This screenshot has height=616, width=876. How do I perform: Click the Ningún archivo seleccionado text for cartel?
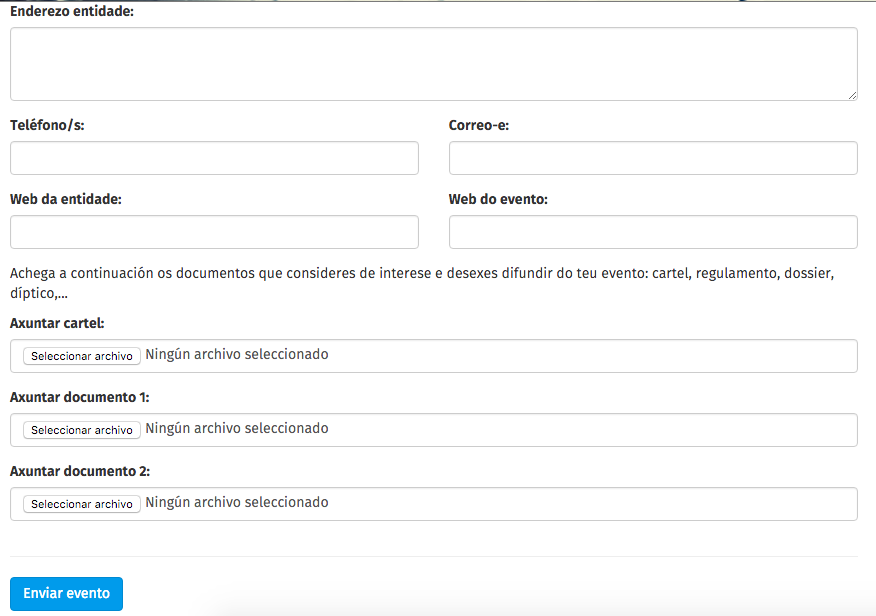coord(237,353)
